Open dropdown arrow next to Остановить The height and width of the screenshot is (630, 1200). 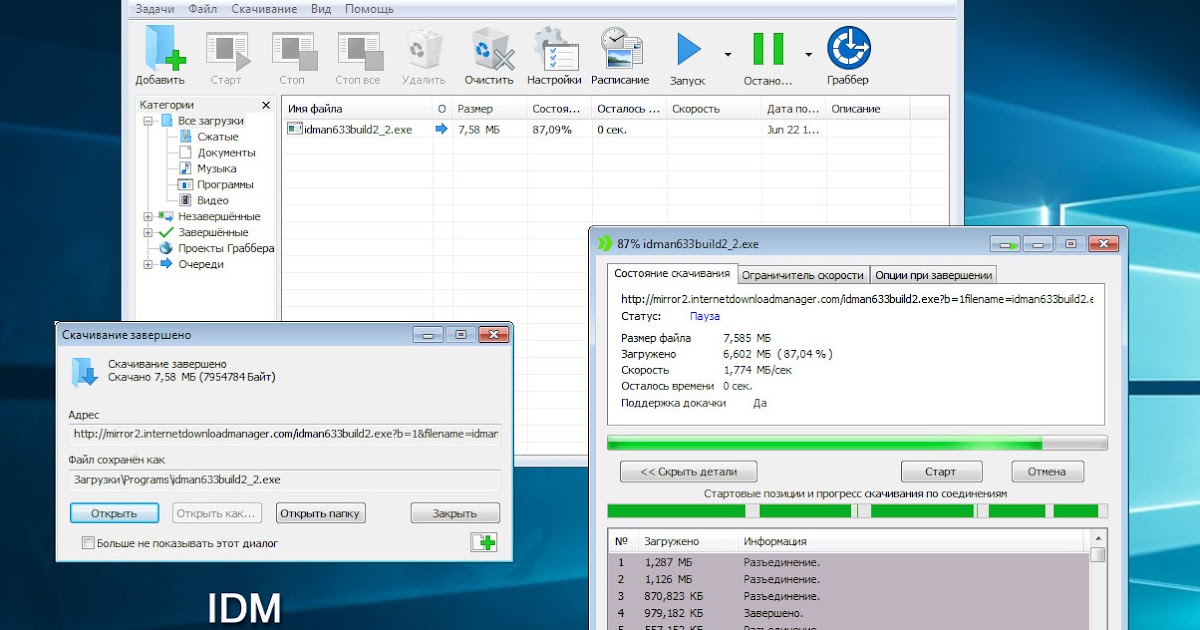(808, 54)
